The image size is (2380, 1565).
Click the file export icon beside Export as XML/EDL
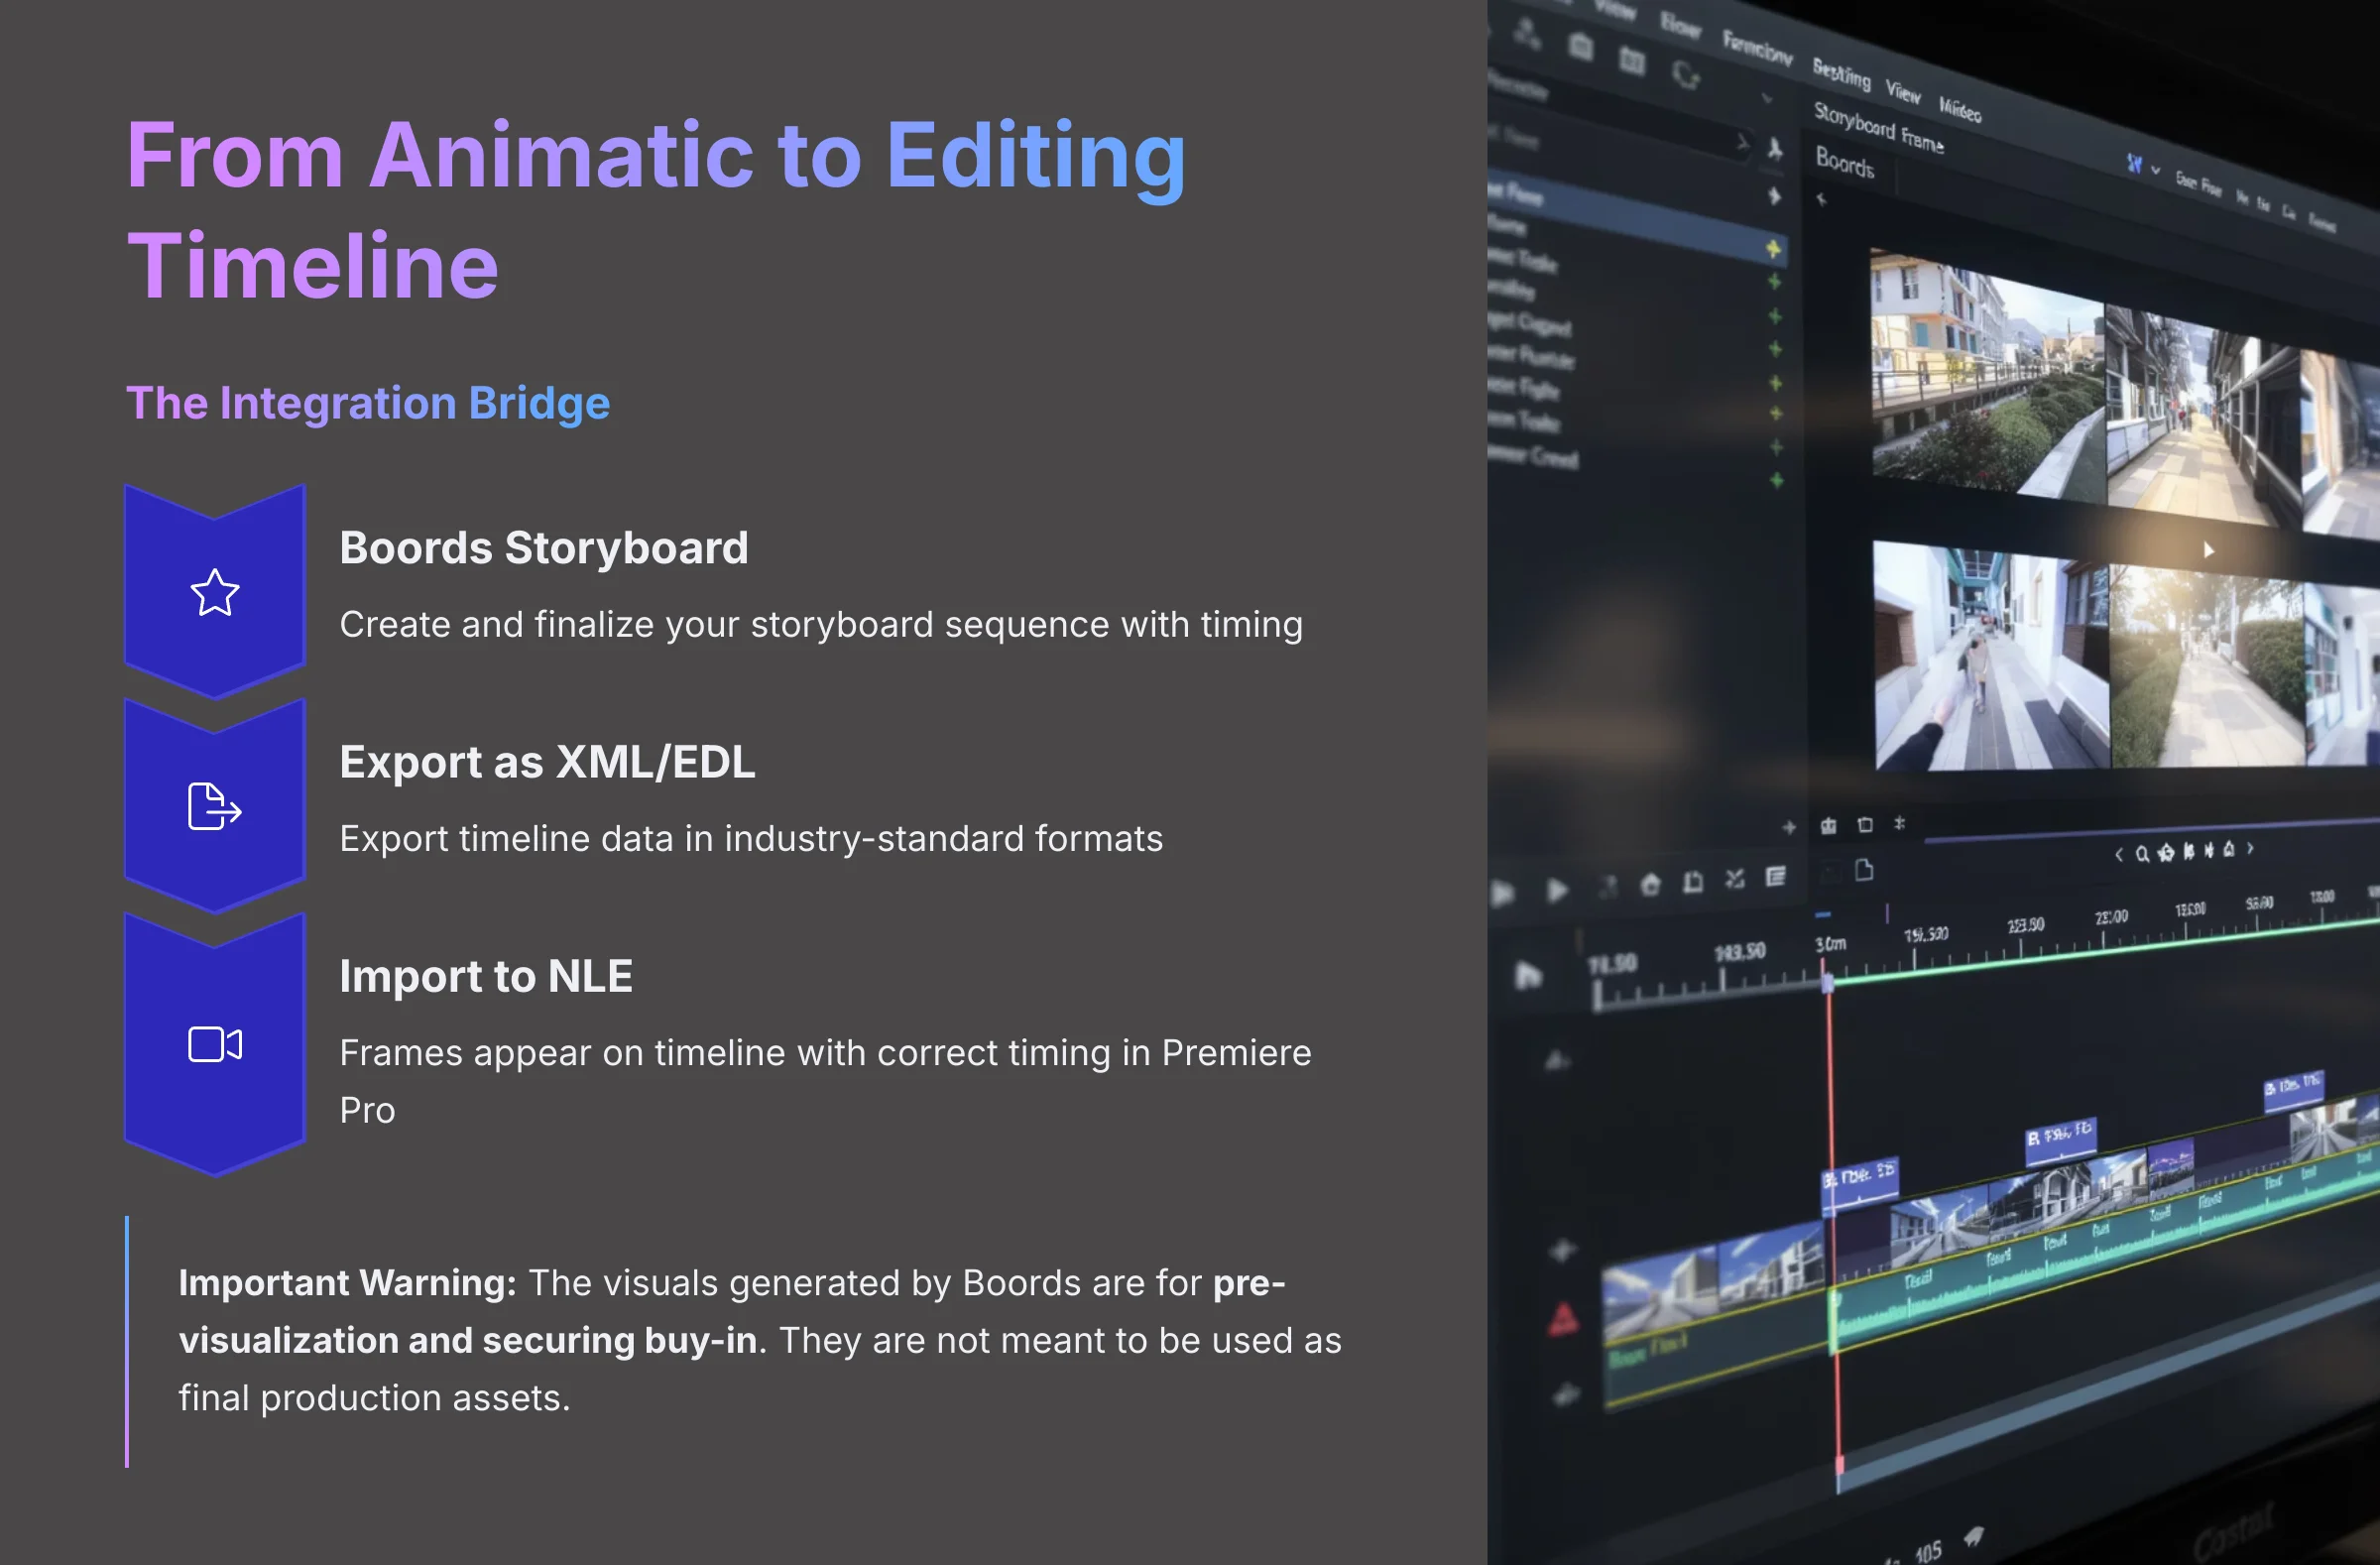pos(215,806)
